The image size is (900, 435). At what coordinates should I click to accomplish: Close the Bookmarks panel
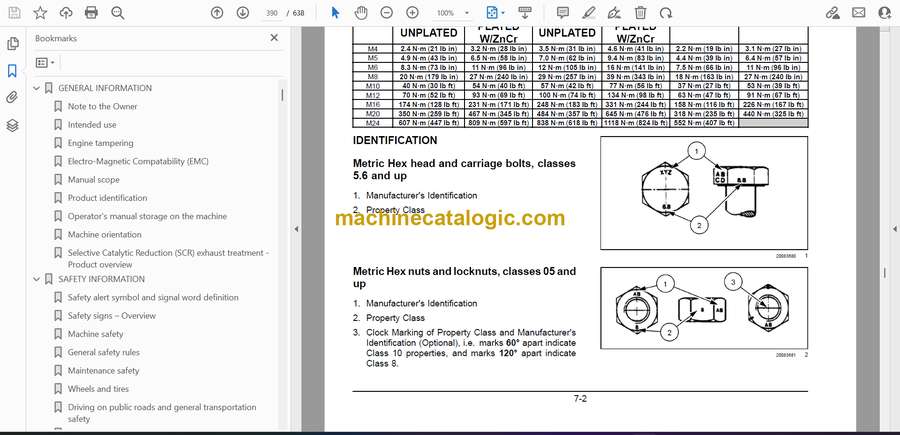coord(274,38)
